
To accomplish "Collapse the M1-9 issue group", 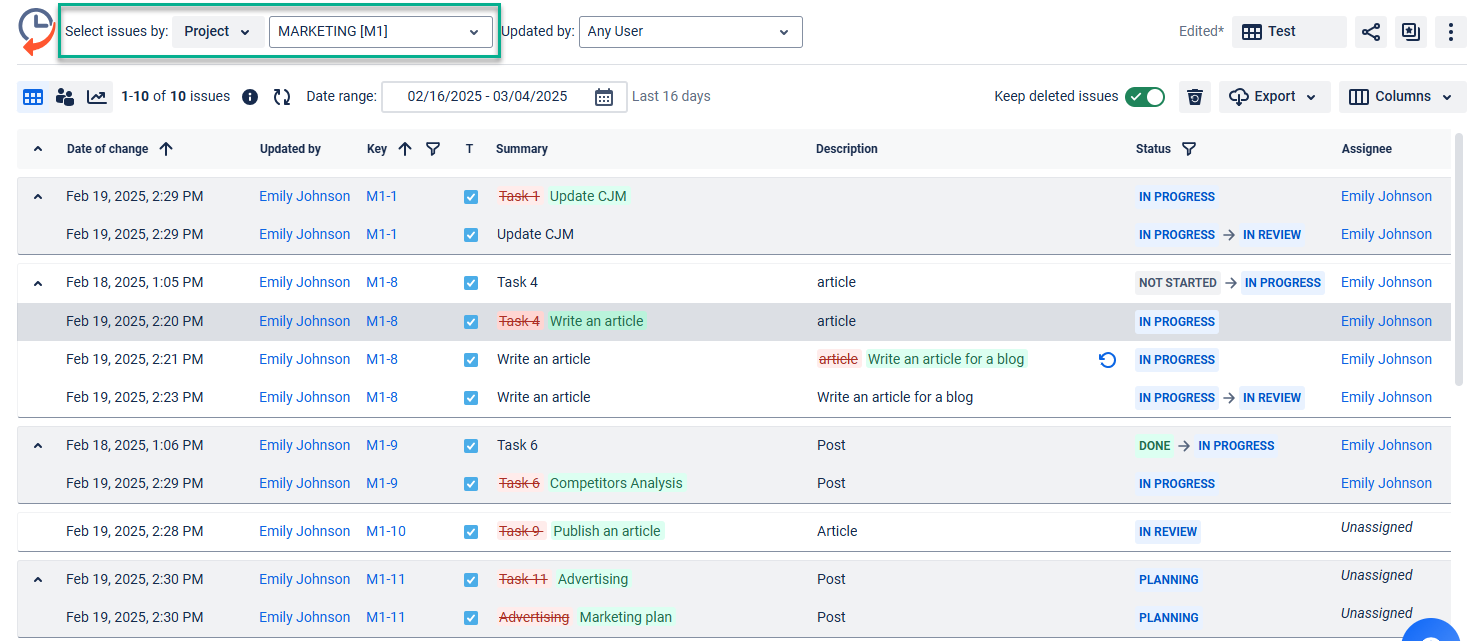I will pyautogui.click(x=38, y=446).
